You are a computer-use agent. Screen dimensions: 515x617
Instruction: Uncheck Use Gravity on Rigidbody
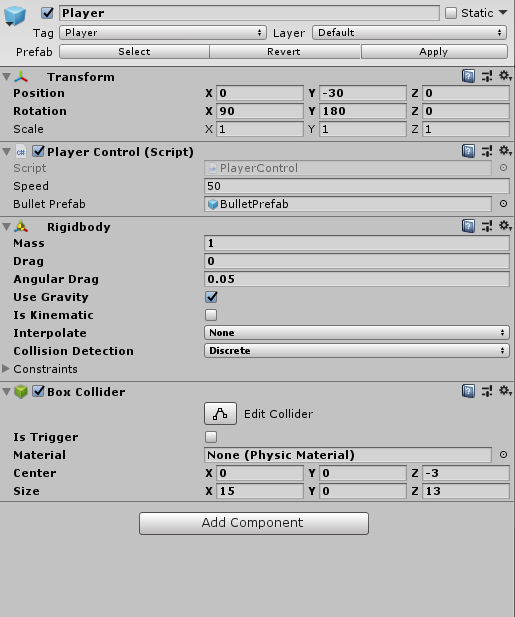[211, 297]
